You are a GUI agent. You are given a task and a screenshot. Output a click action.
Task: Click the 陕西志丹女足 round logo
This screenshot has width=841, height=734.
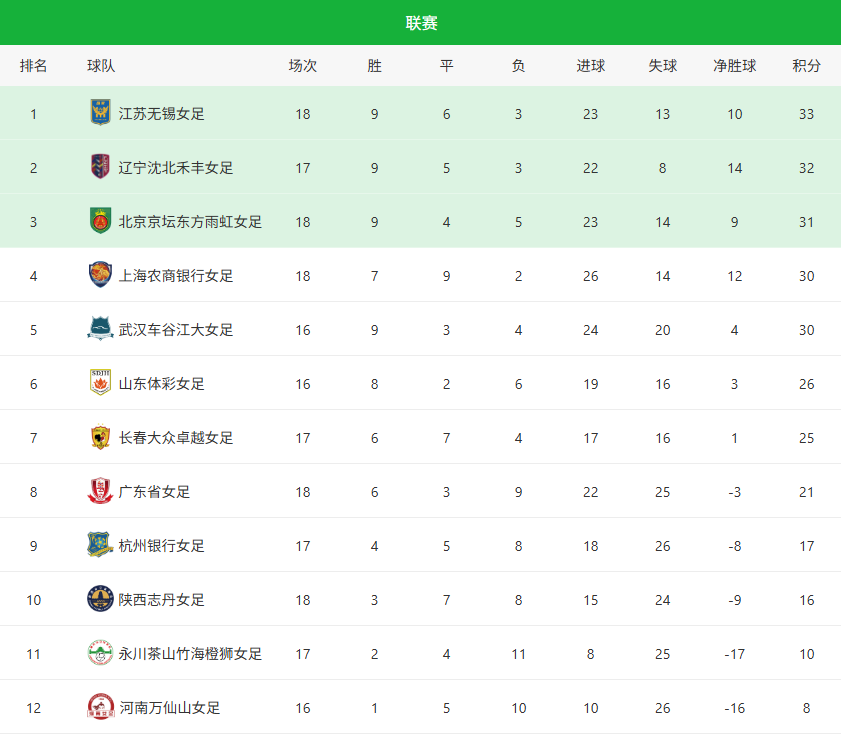click(x=100, y=599)
